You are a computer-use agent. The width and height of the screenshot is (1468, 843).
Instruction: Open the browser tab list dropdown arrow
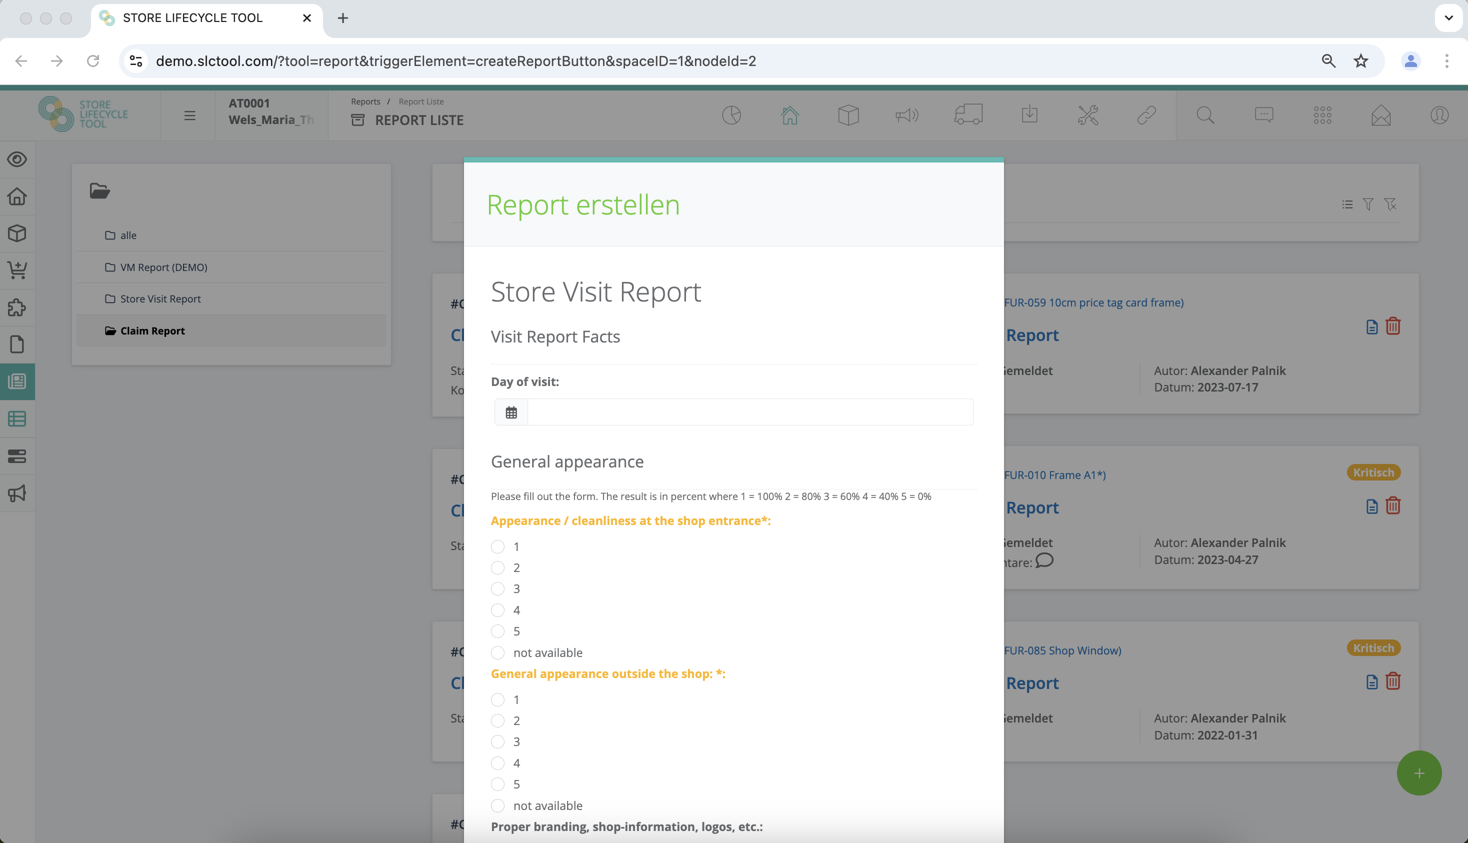click(1448, 18)
